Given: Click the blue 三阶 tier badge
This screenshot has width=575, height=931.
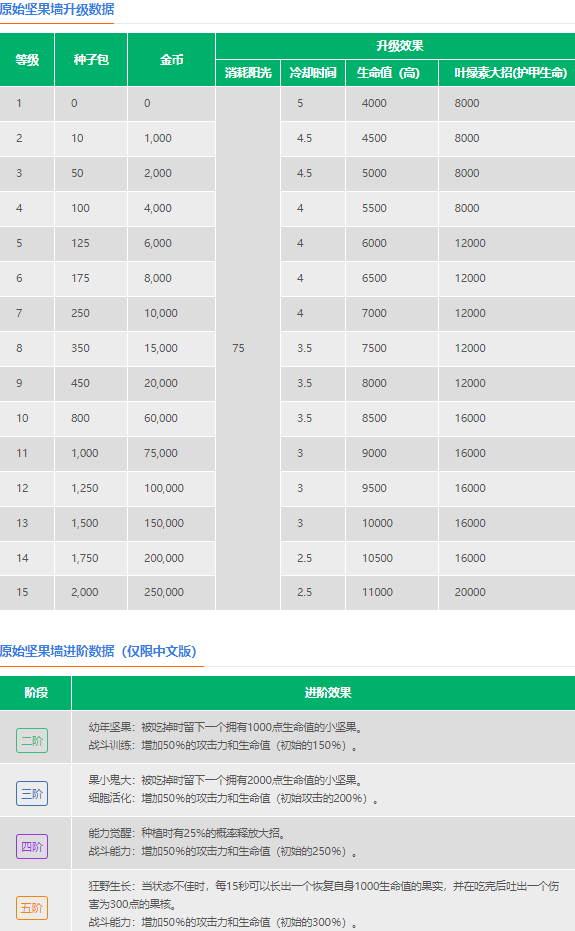Looking at the screenshot, I should 32,793.
